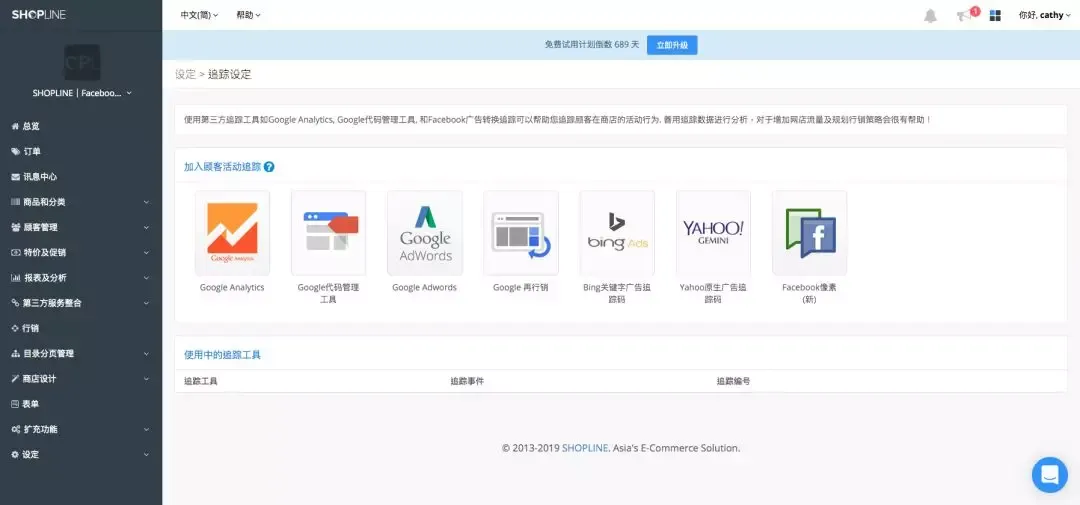Click the 表单 form icon
The height and width of the screenshot is (505, 1080).
(15, 404)
